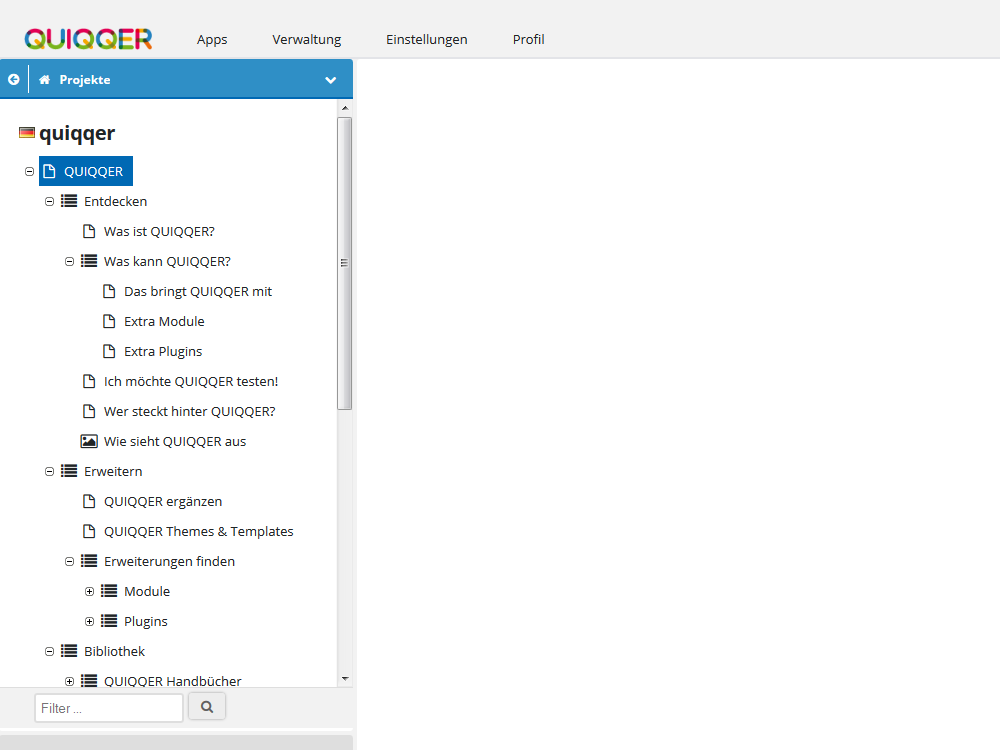Click the QUIQQER logo
This screenshot has width=1000, height=750.
click(x=88, y=39)
